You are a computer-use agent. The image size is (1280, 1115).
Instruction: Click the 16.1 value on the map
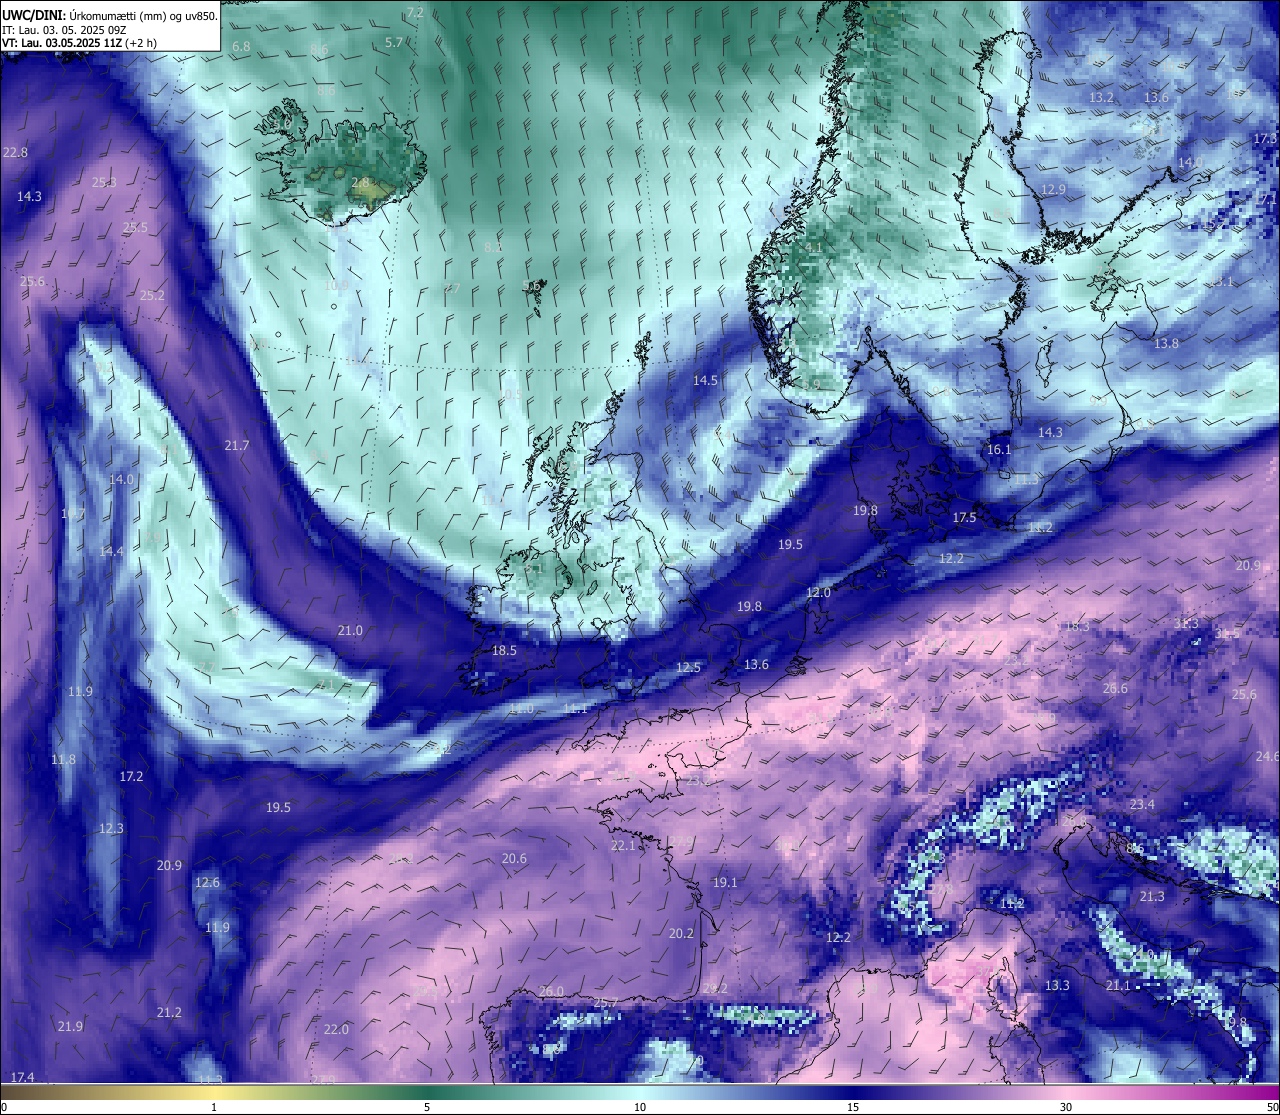coord(999,450)
